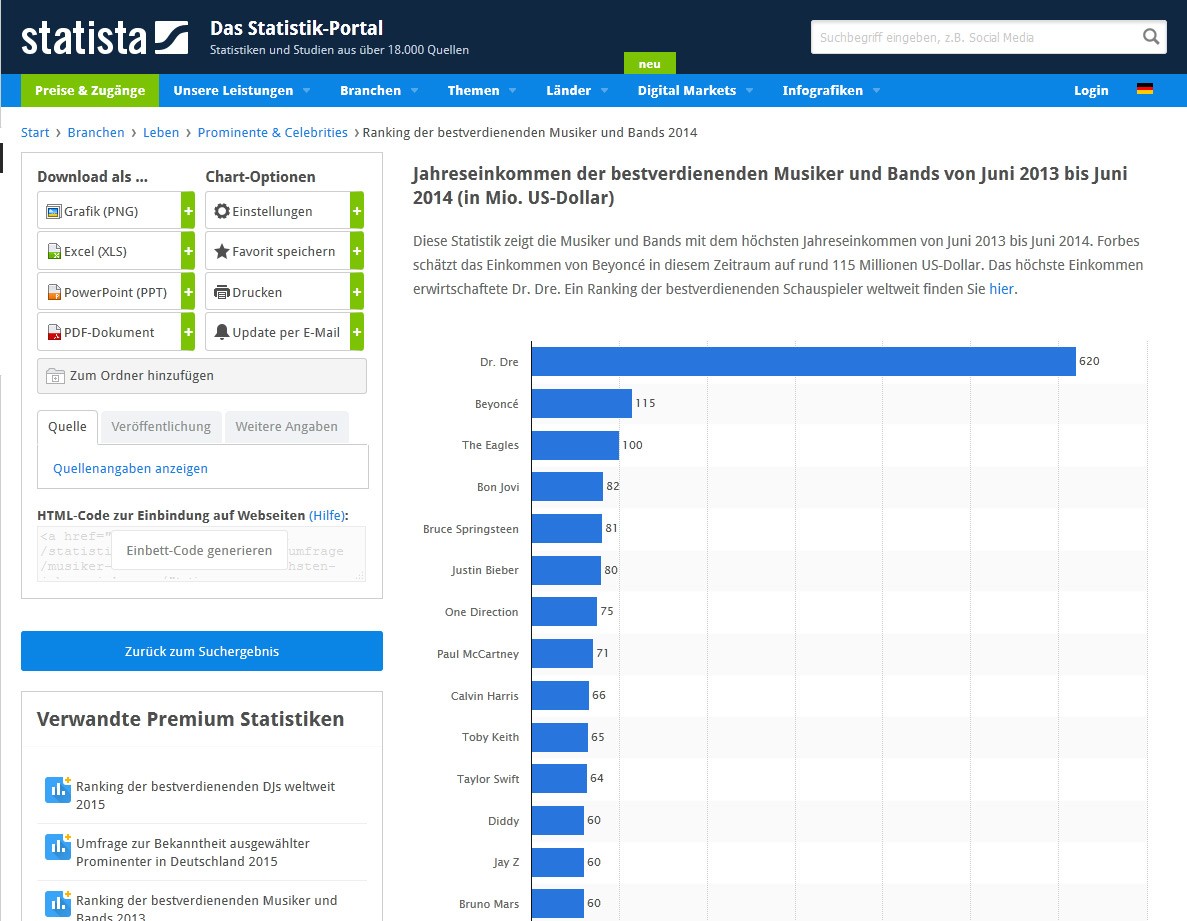1187x921 pixels.
Task: Click the PowerPoint (PPT) file icon
Action: coord(54,292)
